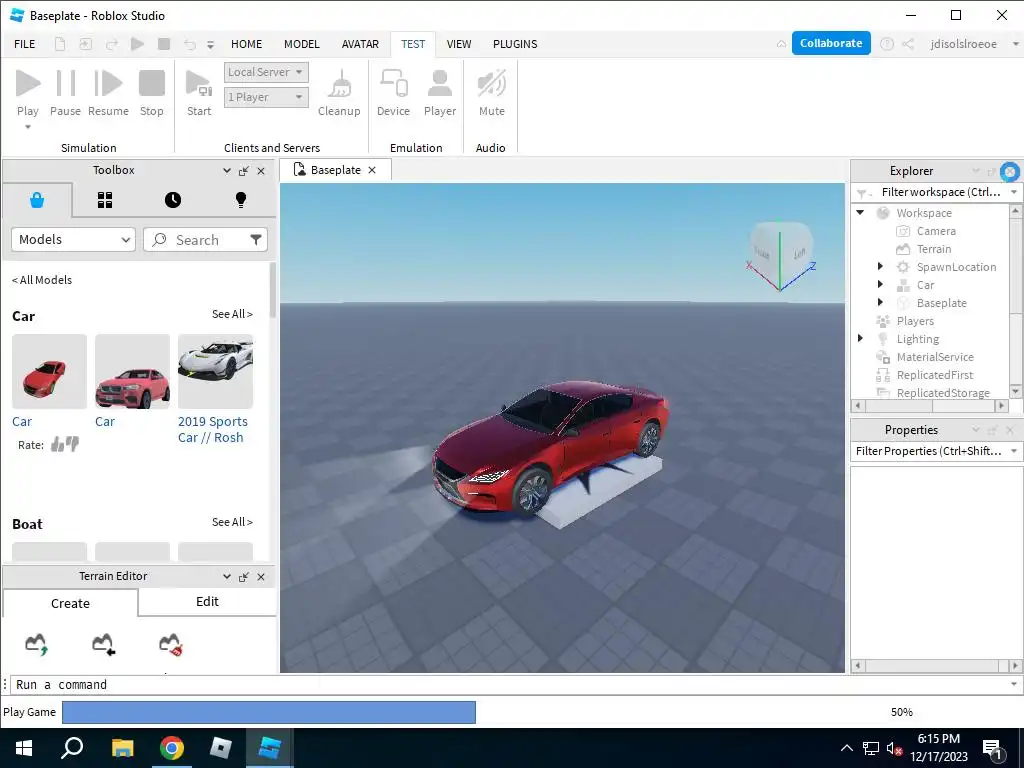Click the Collaborate button

[831, 43]
